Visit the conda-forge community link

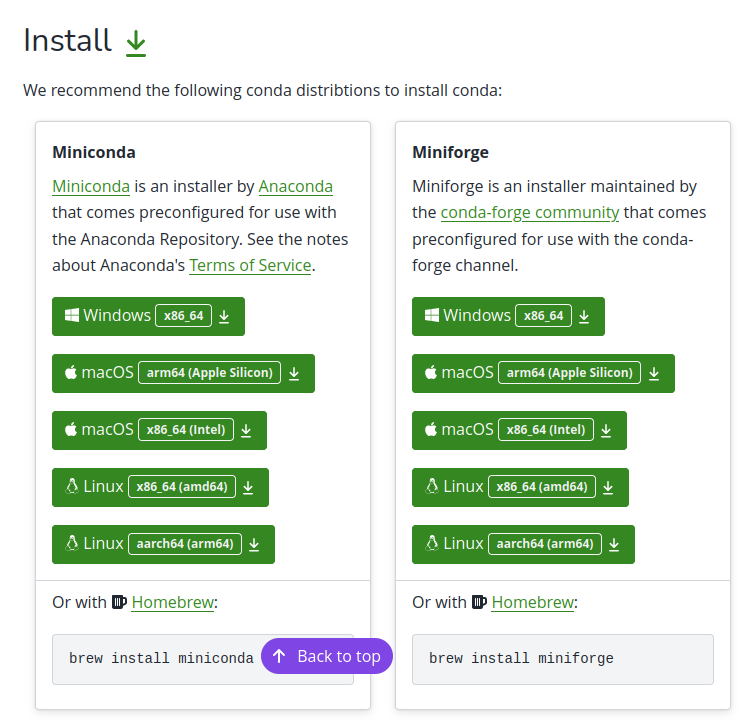[529, 212]
